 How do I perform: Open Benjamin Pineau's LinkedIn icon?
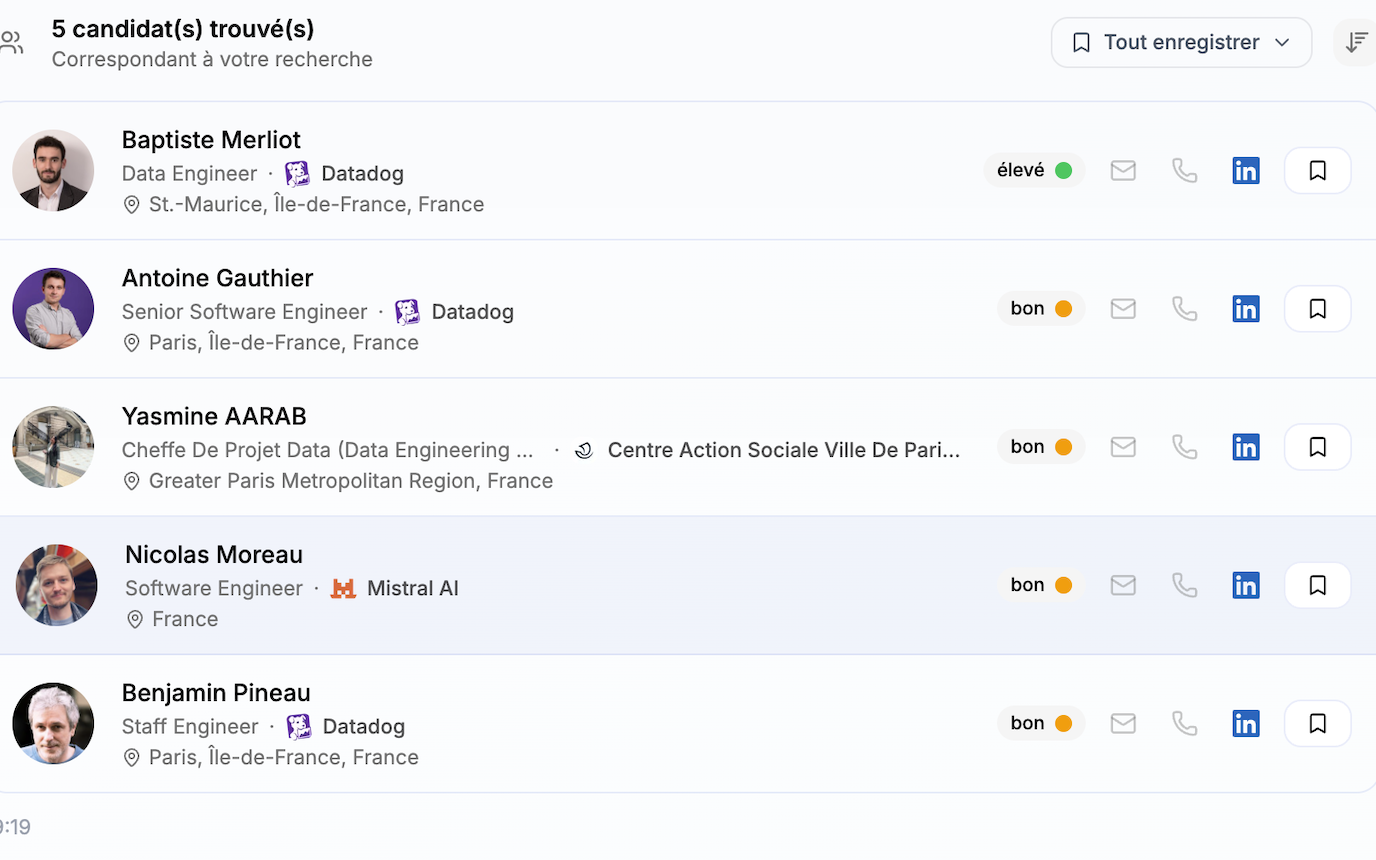pos(1245,723)
